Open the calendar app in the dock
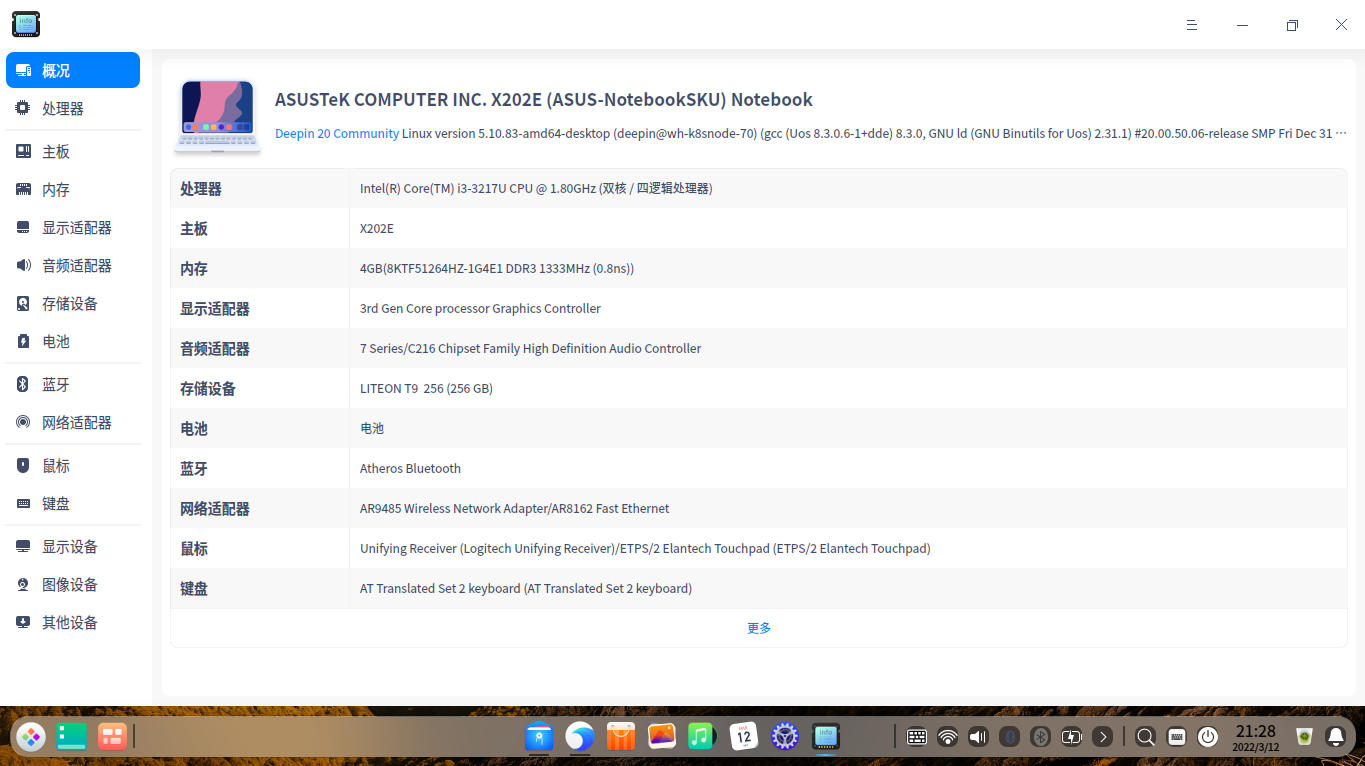 coord(743,737)
